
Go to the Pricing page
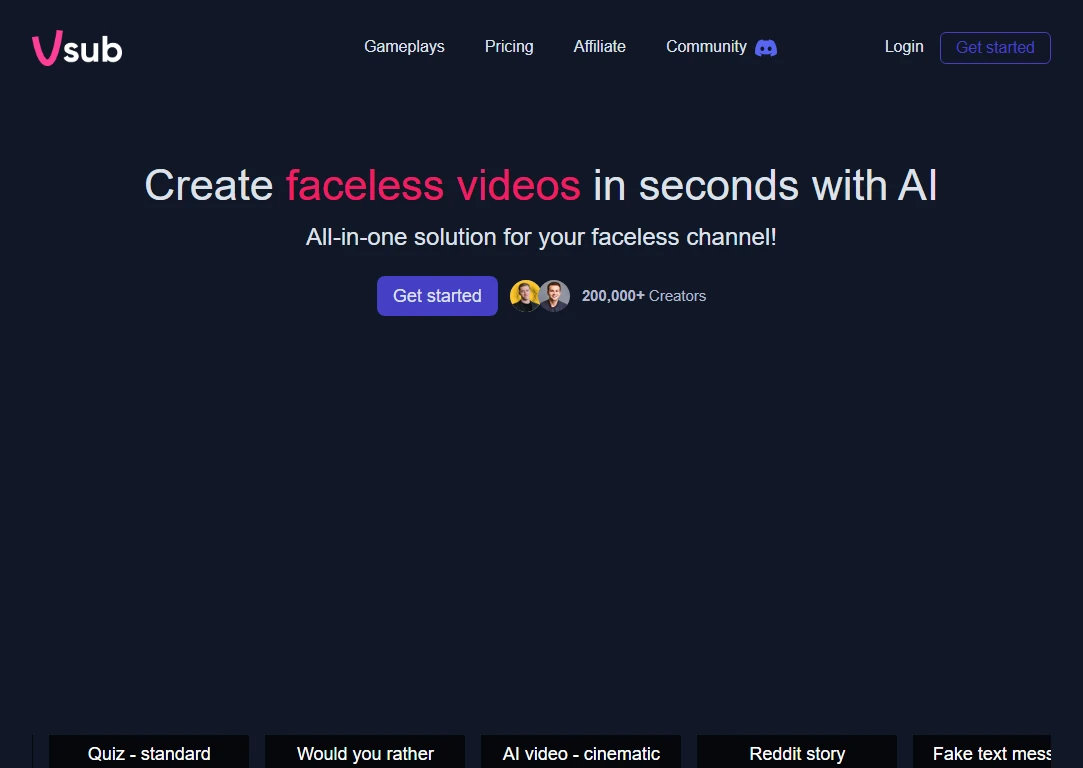[509, 46]
